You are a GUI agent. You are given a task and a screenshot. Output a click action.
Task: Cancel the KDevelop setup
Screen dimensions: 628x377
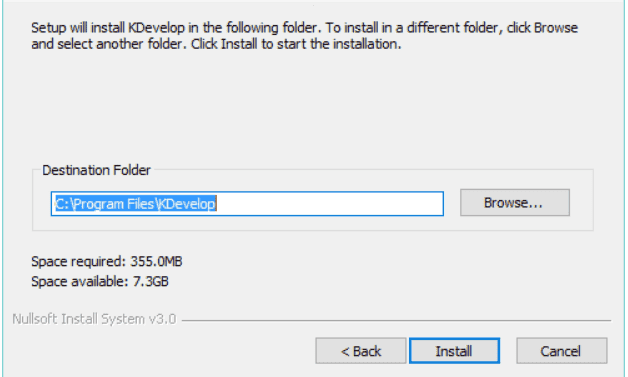coord(562,351)
